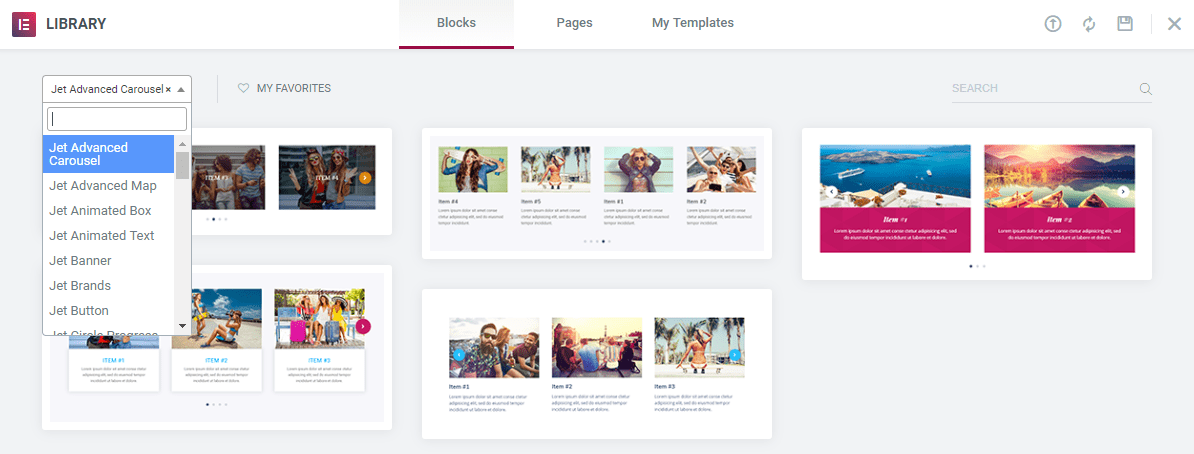1194x454 pixels.
Task: Focus the dropdown filter text field
Action: [x=117, y=119]
